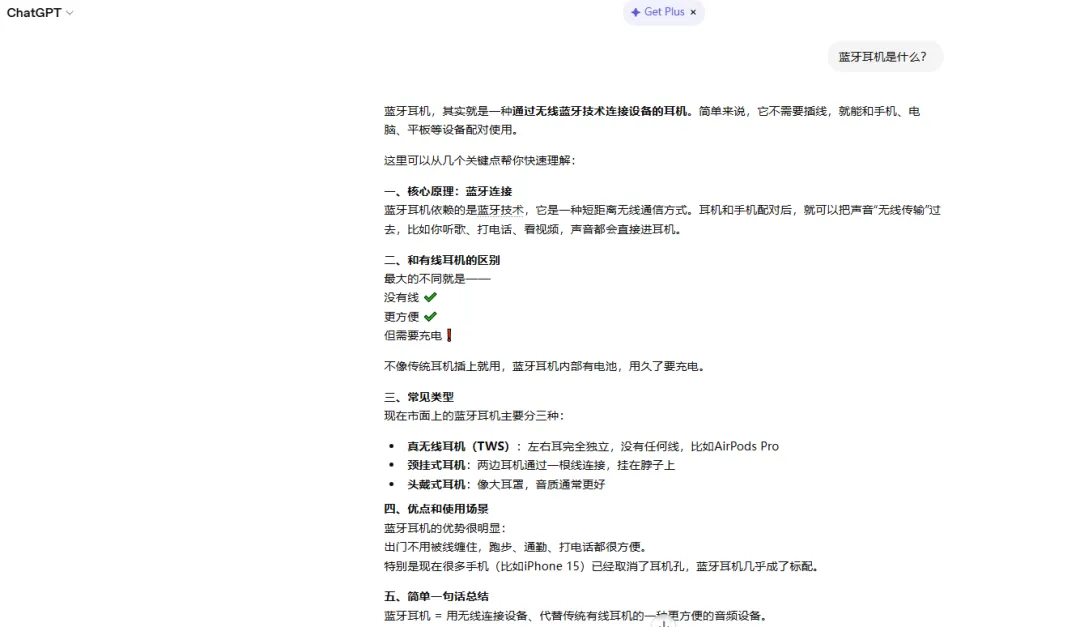Open the underlined 蓝牙技术 link in section one
The image size is (1080, 627).
pos(500,210)
